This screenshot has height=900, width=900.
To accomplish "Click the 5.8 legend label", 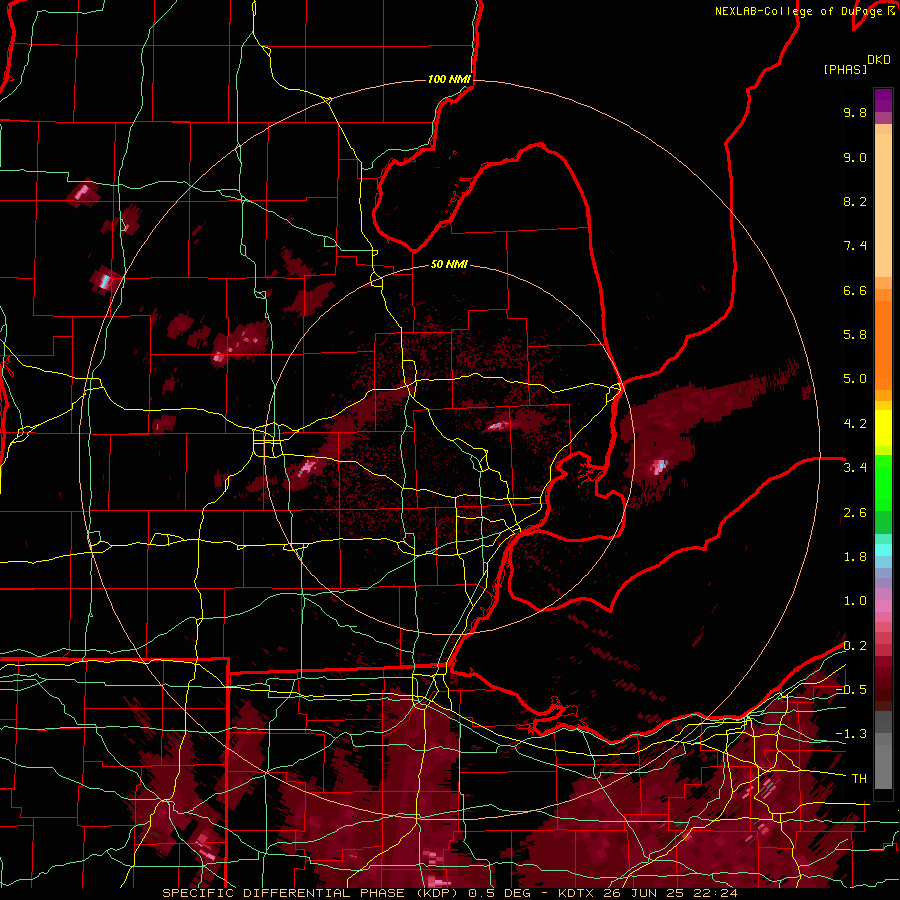I will point(855,335).
